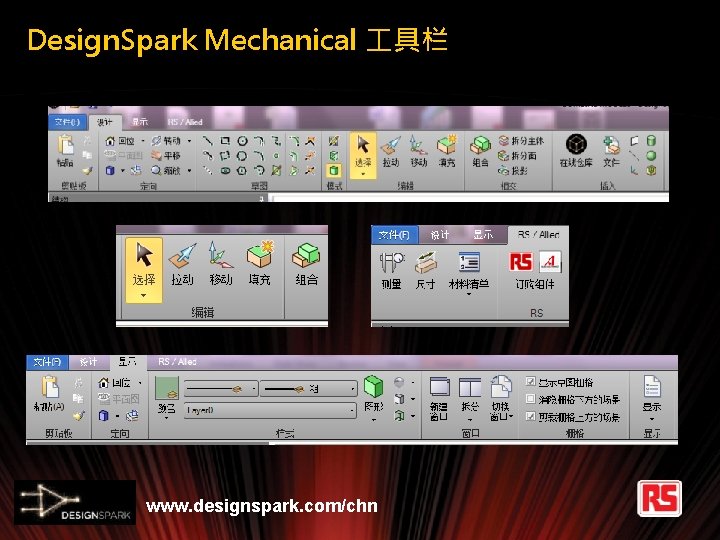This screenshot has width=720, height=540.
Task: Open 文件(F) tab in the RS / Allied ribbon
Action: (394, 235)
